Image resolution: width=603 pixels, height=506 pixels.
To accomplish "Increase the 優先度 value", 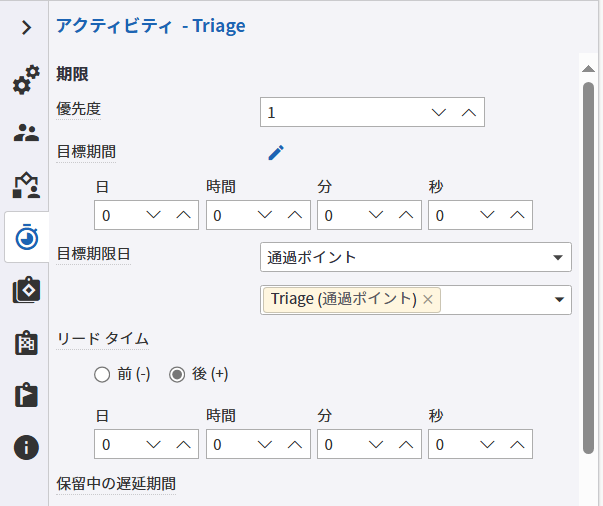I will tap(469, 112).
